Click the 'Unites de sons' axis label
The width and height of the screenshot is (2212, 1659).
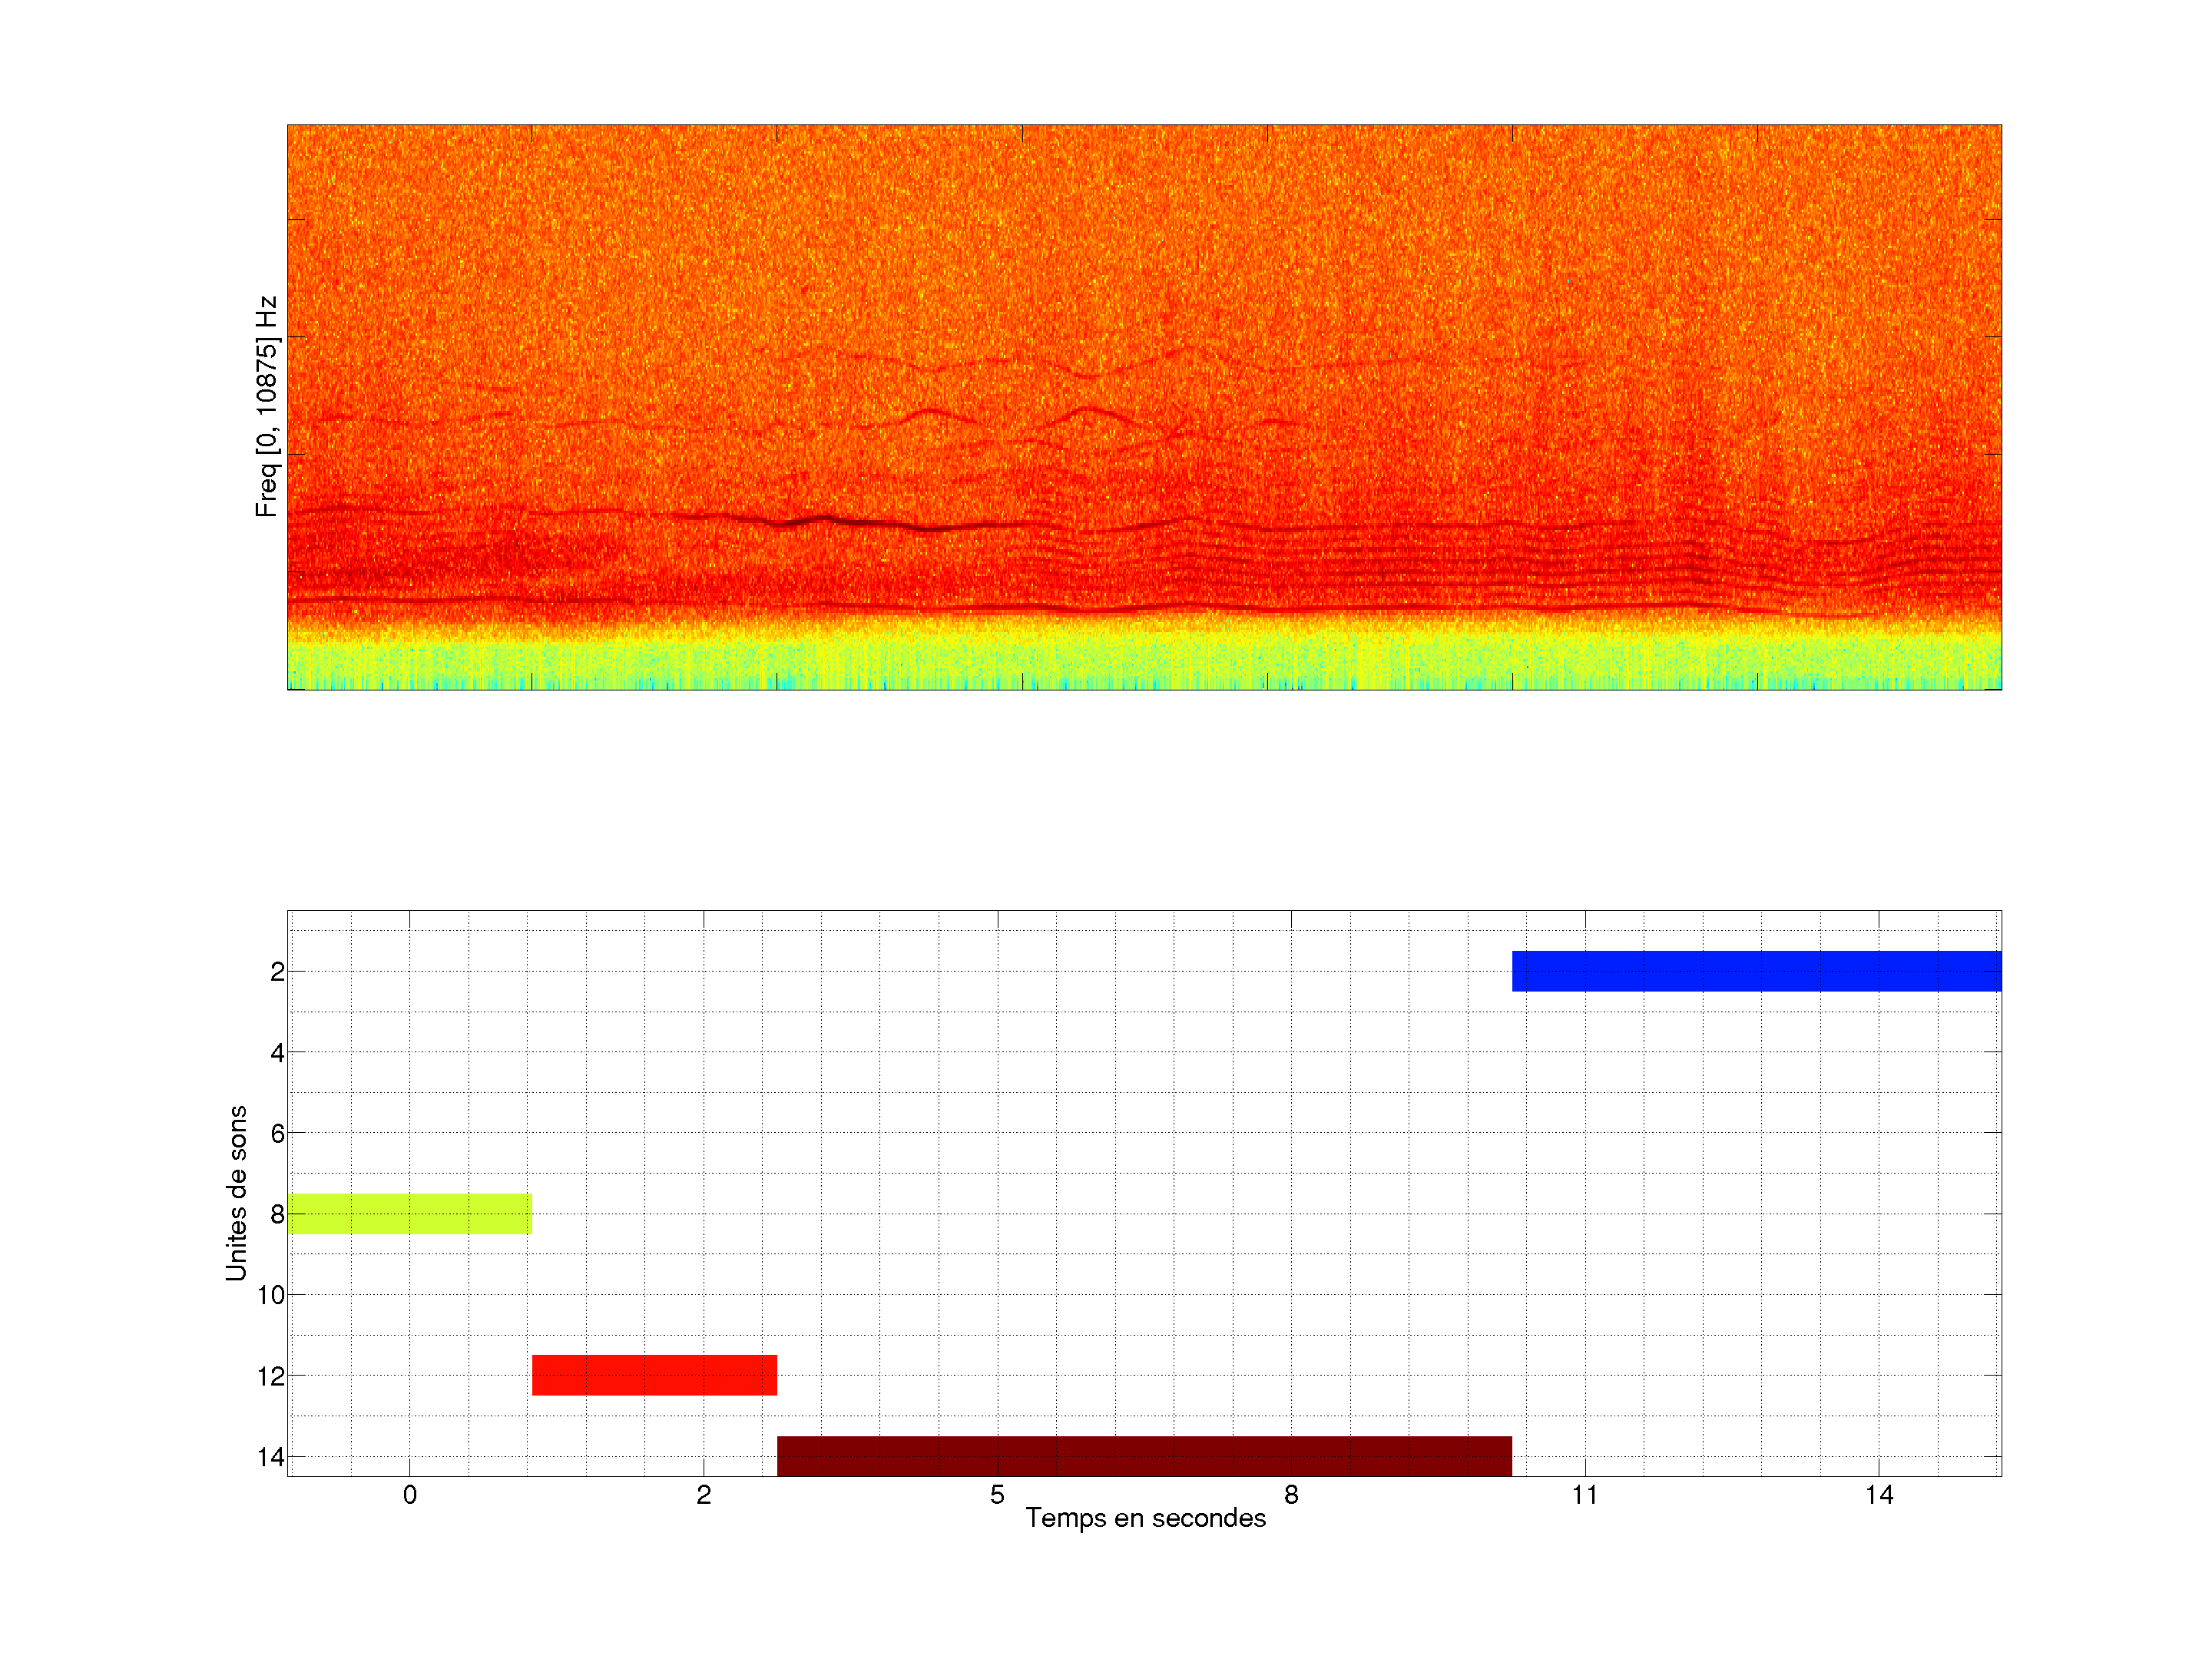(236, 1193)
